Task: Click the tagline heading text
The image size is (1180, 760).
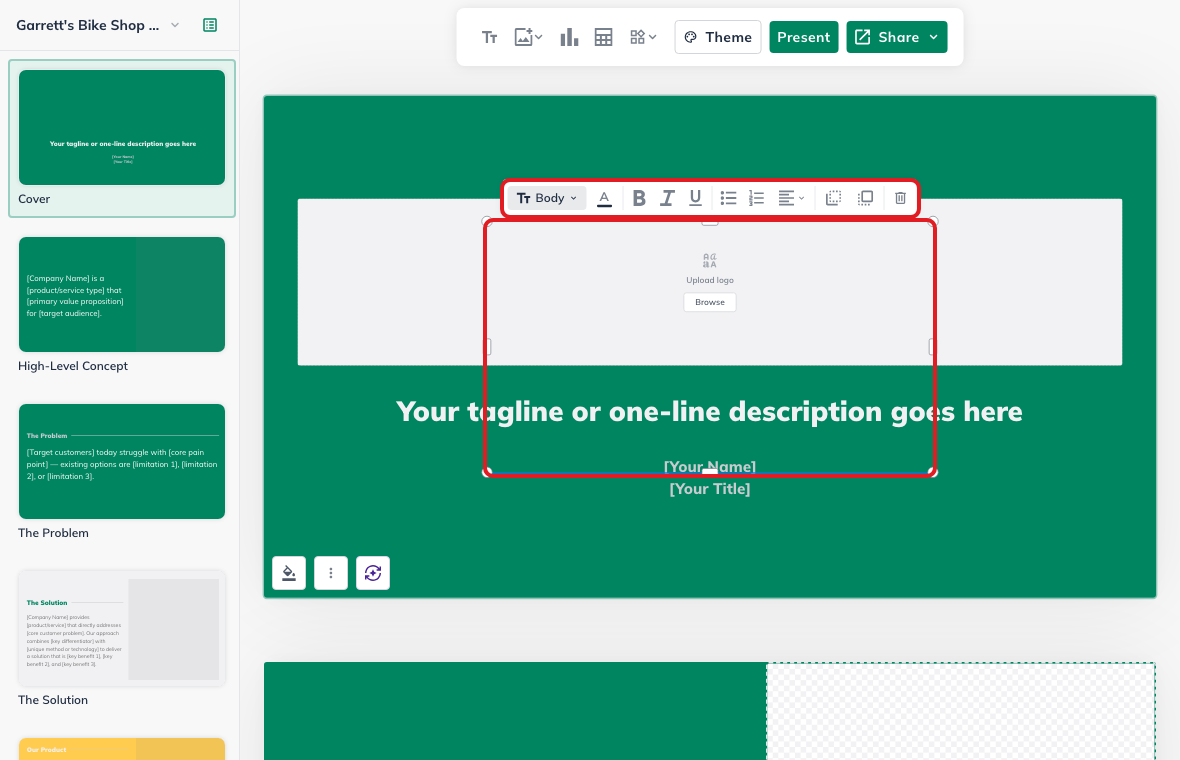Action: coord(709,412)
